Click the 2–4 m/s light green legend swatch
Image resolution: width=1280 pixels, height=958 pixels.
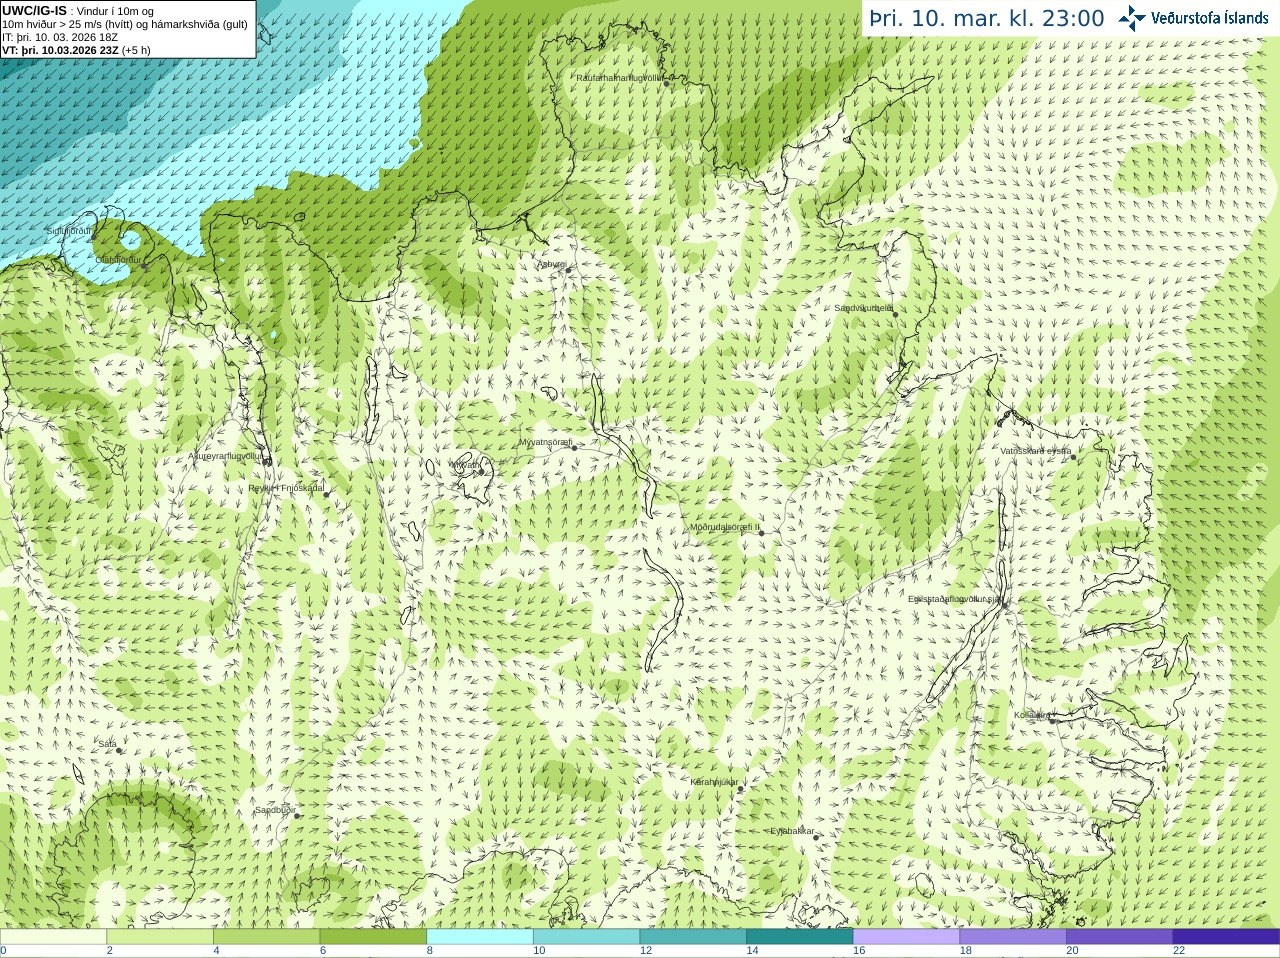[x=160, y=937]
